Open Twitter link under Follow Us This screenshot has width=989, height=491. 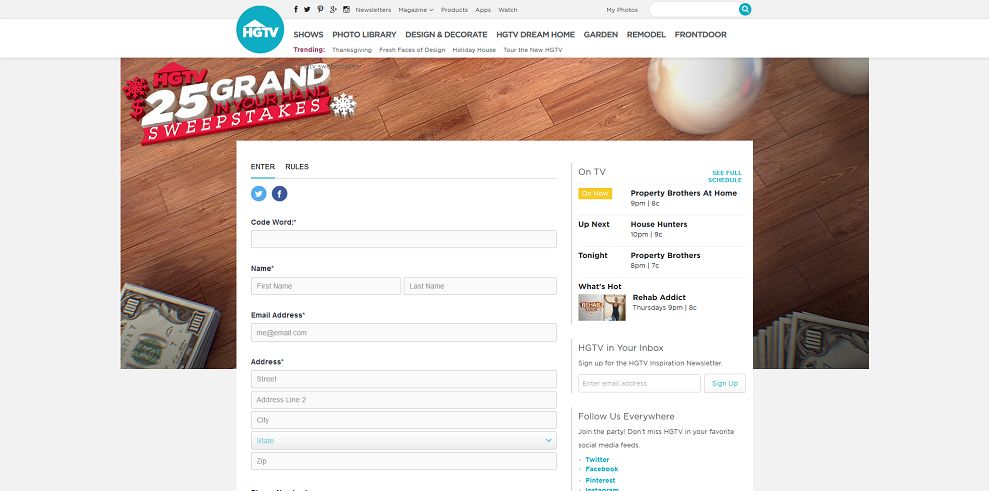coord(597,459)
